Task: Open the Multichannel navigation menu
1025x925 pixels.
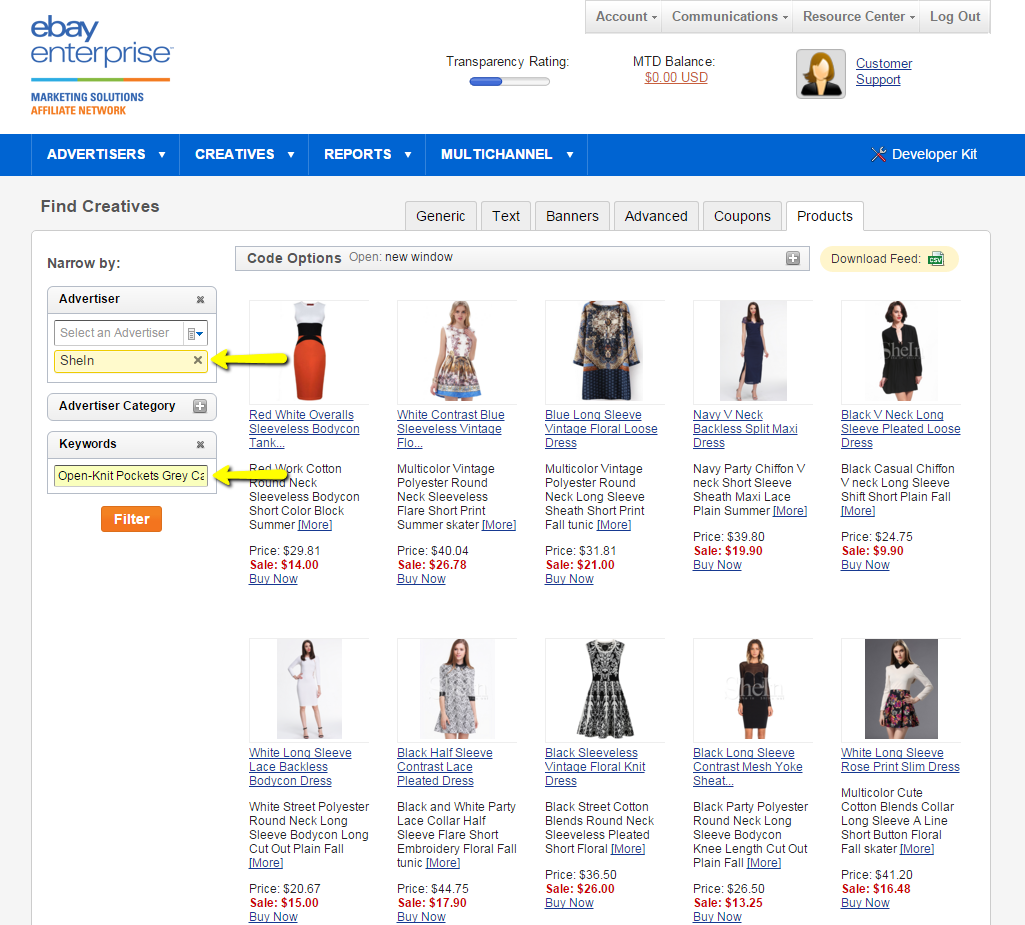Action: point(507,154)
